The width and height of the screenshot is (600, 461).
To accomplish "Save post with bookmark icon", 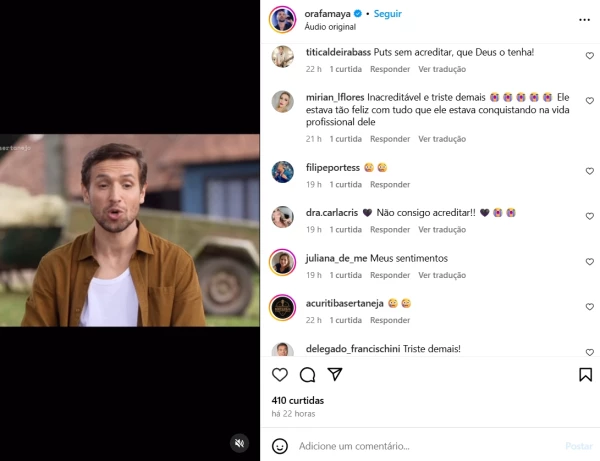I will coord(585,374).
